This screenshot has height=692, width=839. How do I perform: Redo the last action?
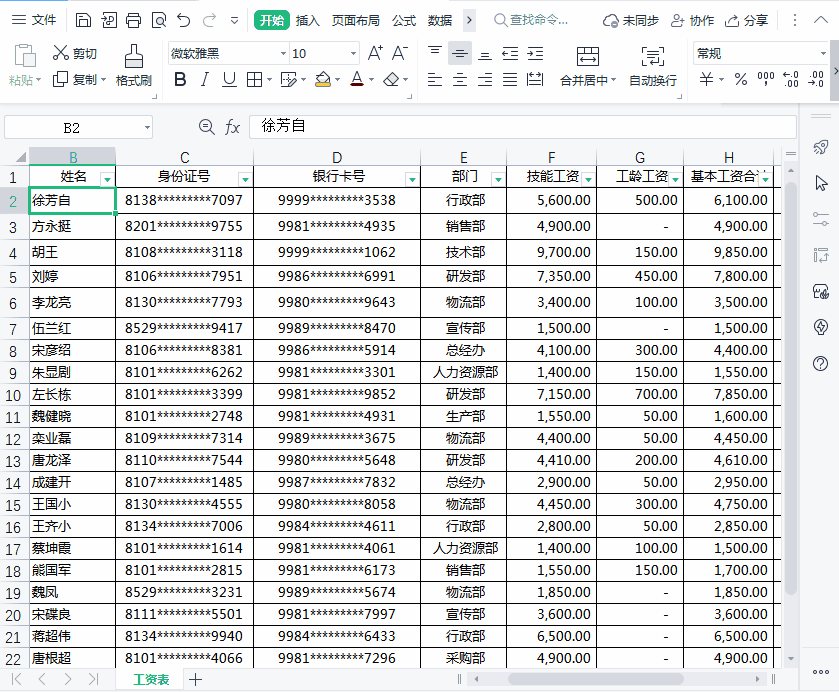(209, 20)
